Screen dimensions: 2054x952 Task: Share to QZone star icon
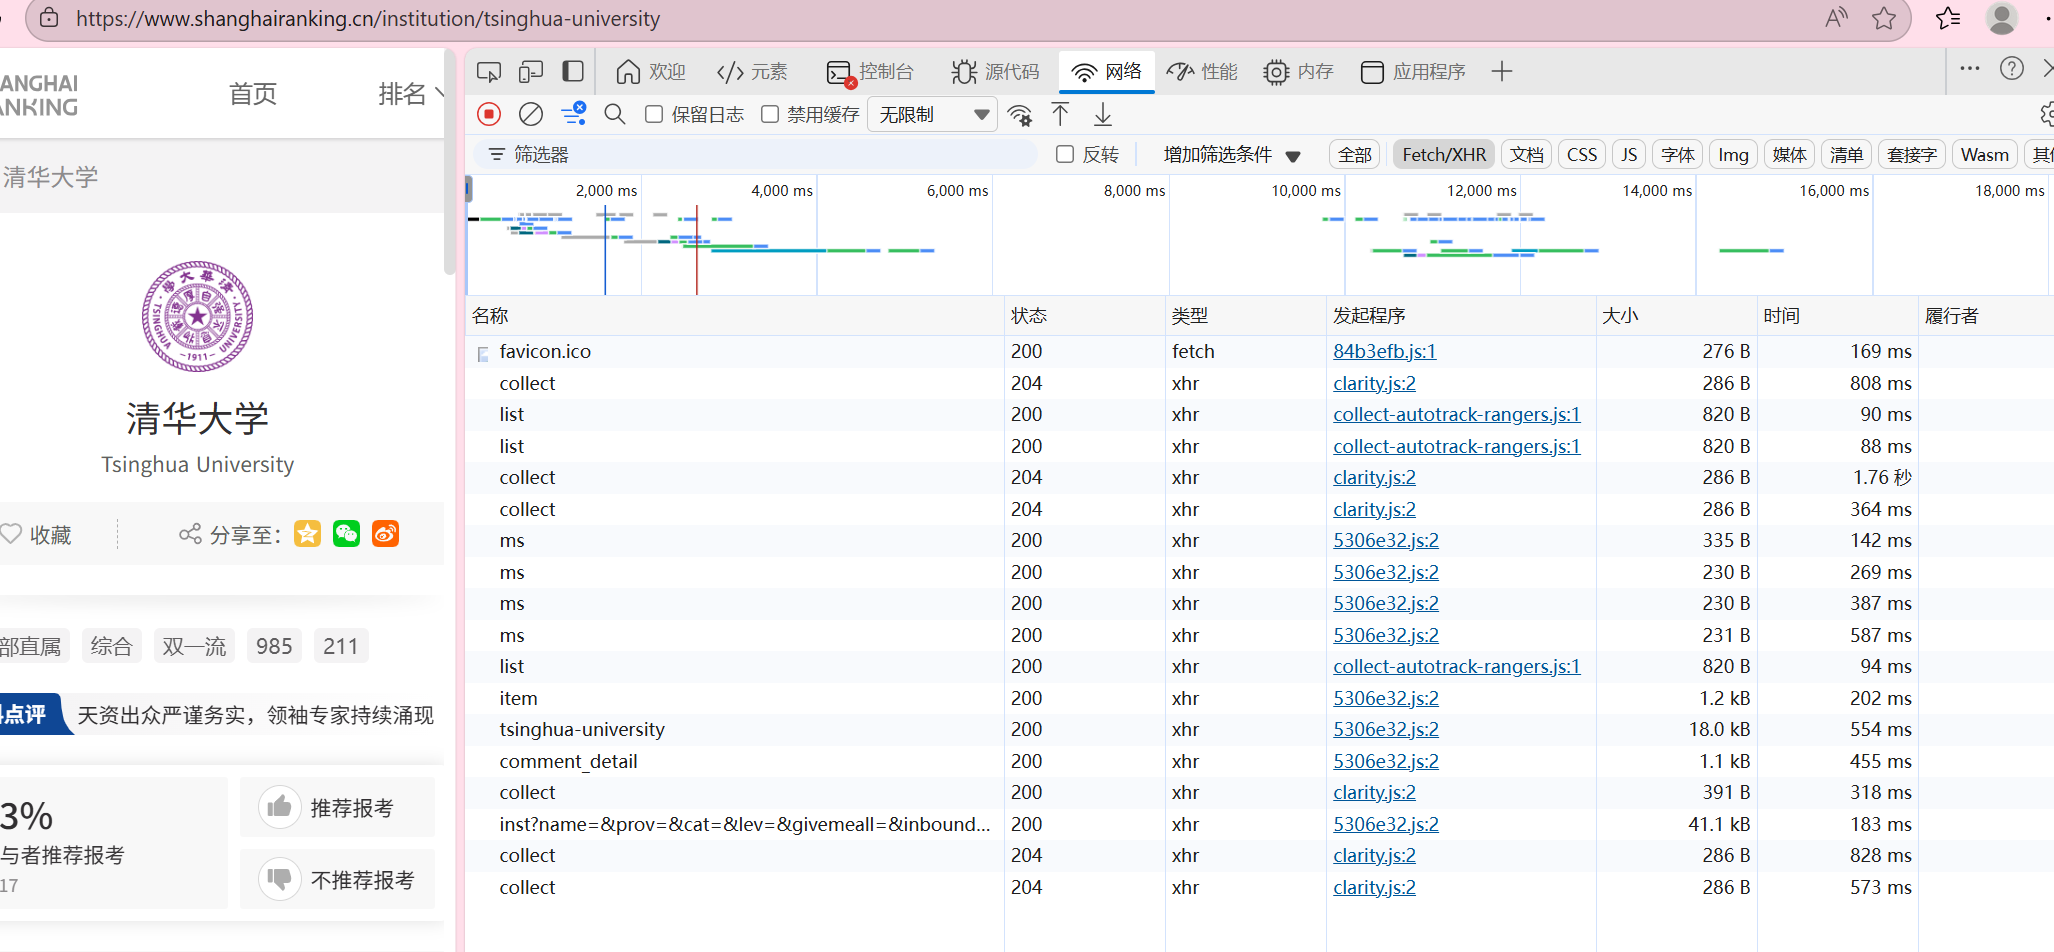pyautogui.click(x=307, y=534)
